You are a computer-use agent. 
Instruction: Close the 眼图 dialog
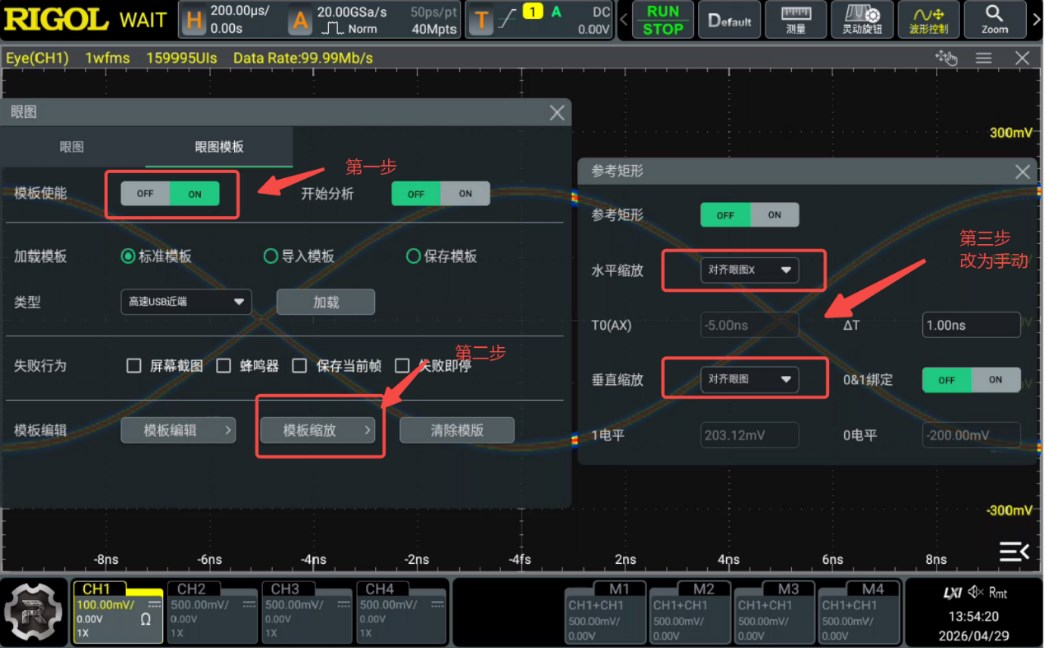coord(557,113)
